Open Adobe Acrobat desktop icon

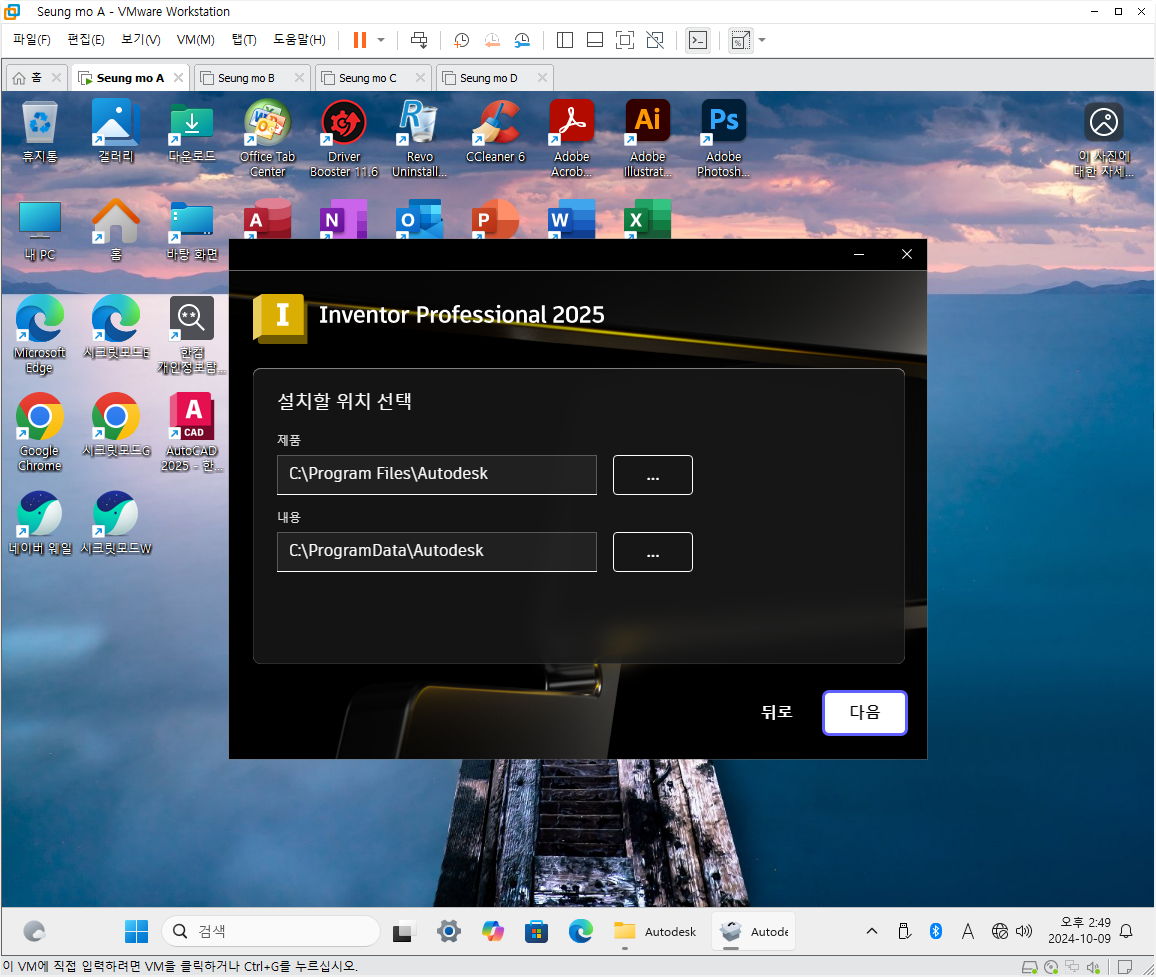571,139
